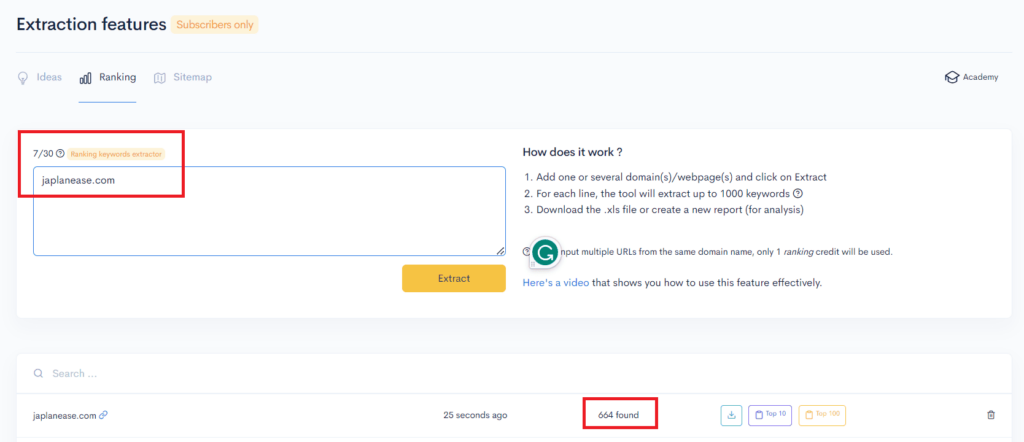
Task: Delete the japlanease.com extraction
Action: click(991, 415)
